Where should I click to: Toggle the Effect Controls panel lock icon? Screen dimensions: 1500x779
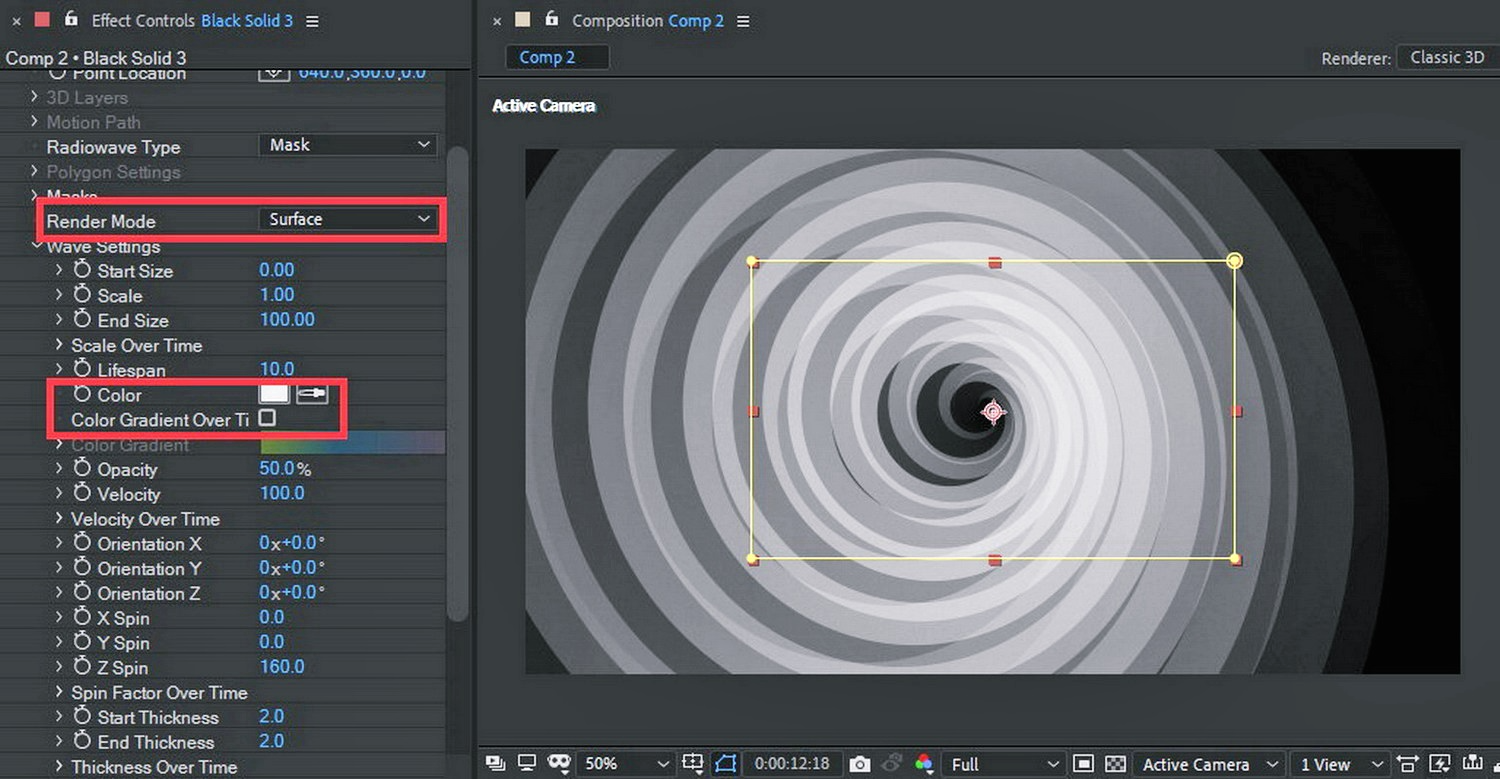pos(70,19)
